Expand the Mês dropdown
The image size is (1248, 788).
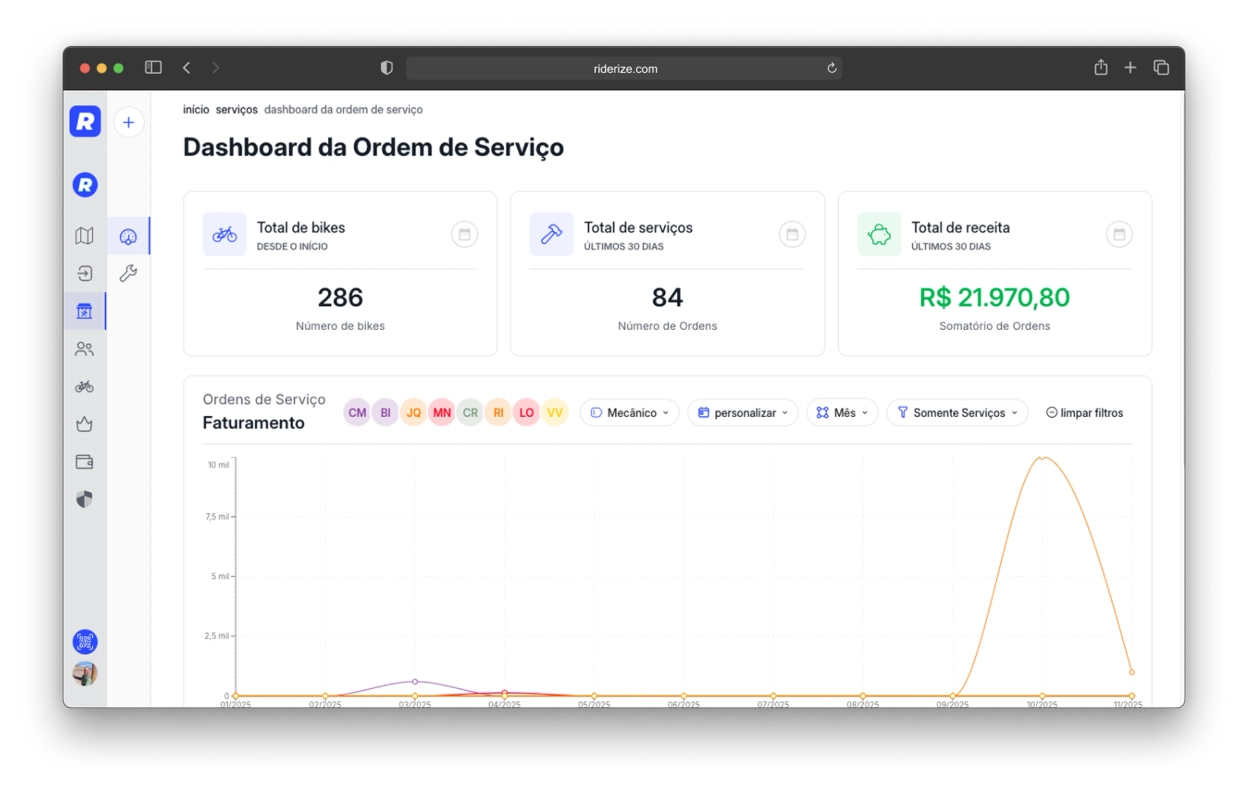pos(841,412)
